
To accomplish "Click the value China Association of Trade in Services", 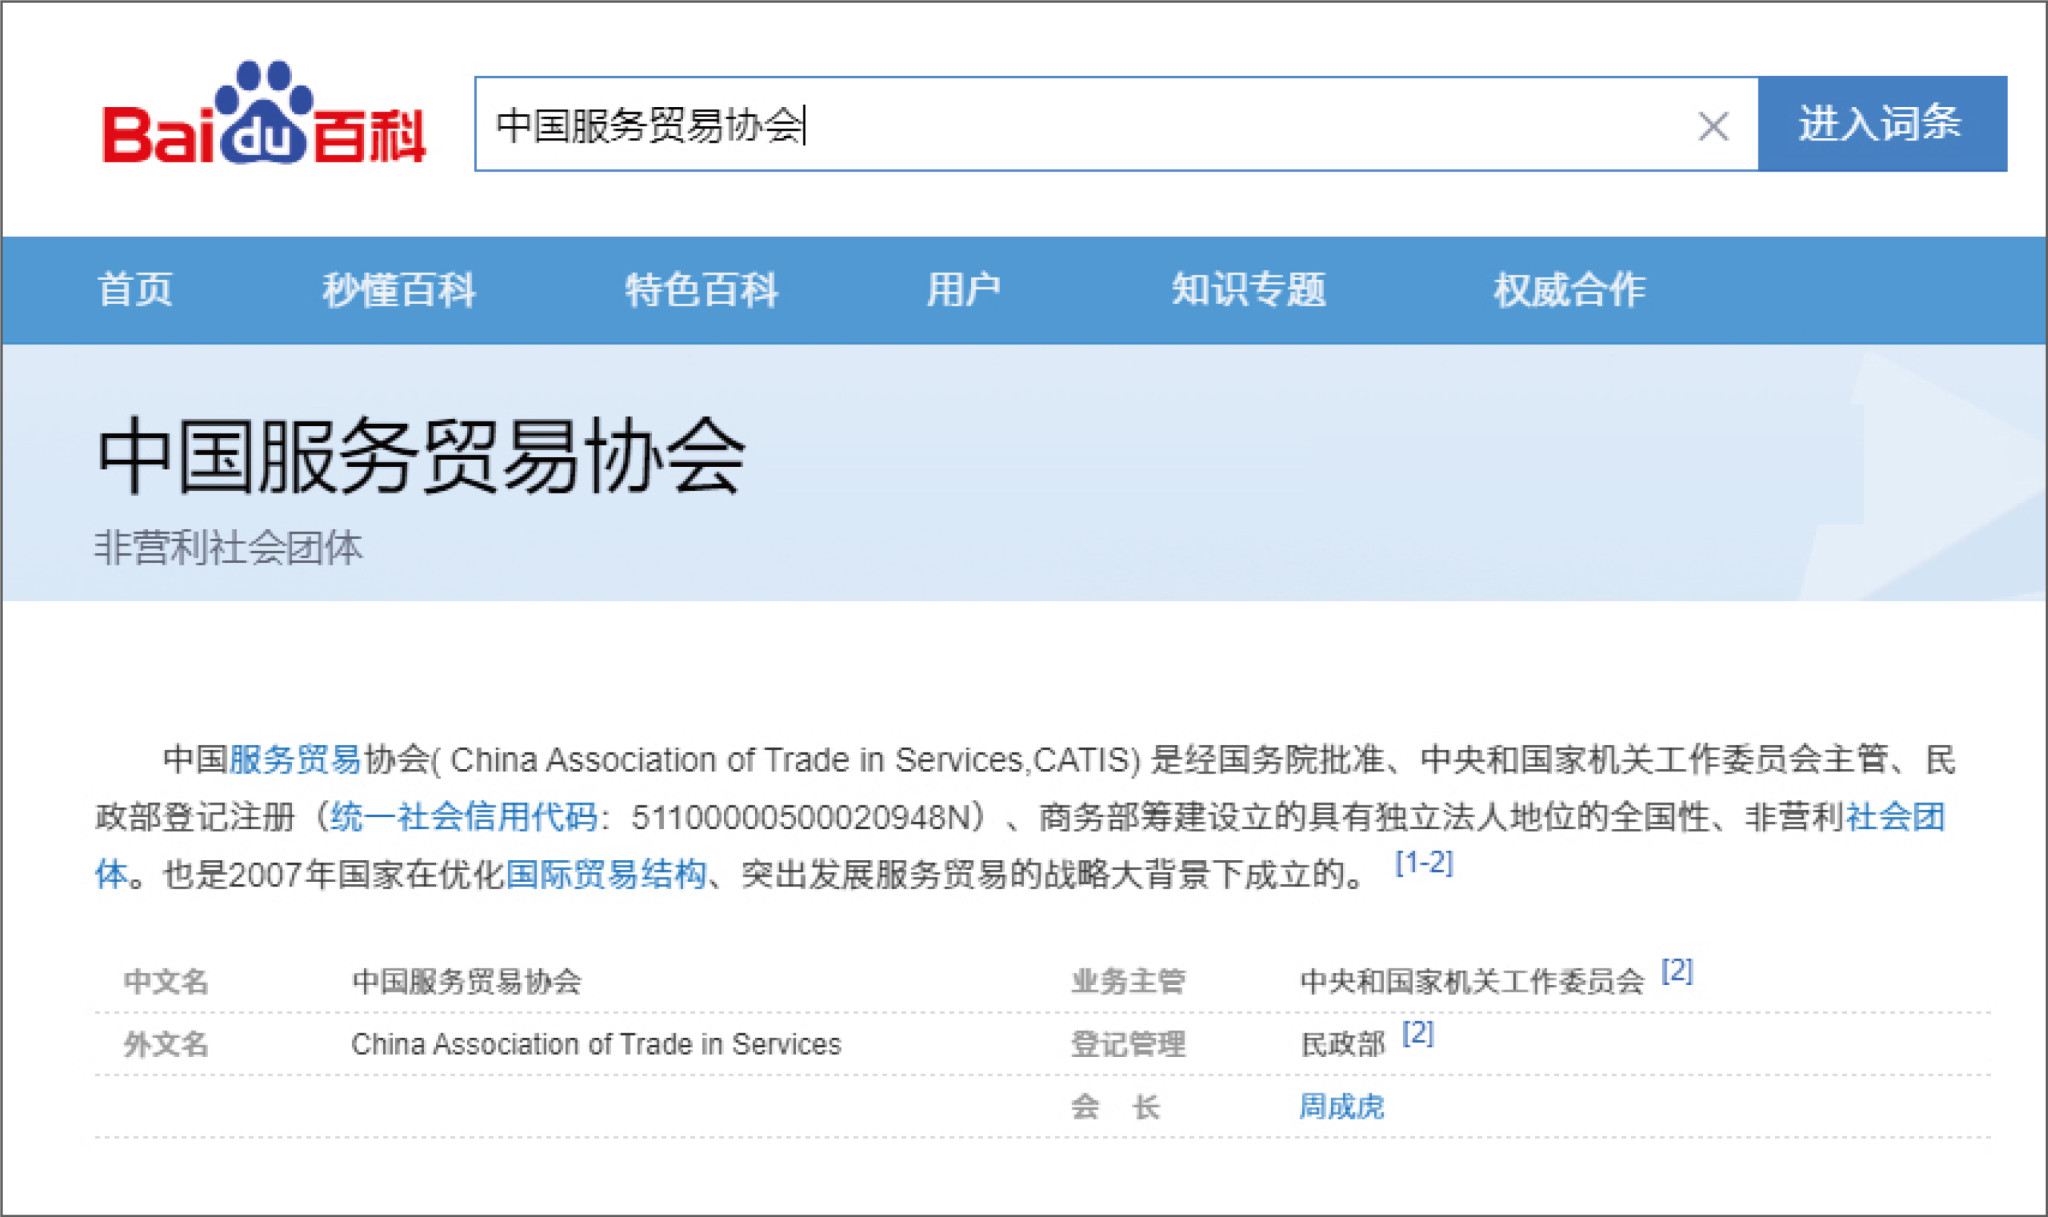I will pyautogui.click(x=596, y=1044).
